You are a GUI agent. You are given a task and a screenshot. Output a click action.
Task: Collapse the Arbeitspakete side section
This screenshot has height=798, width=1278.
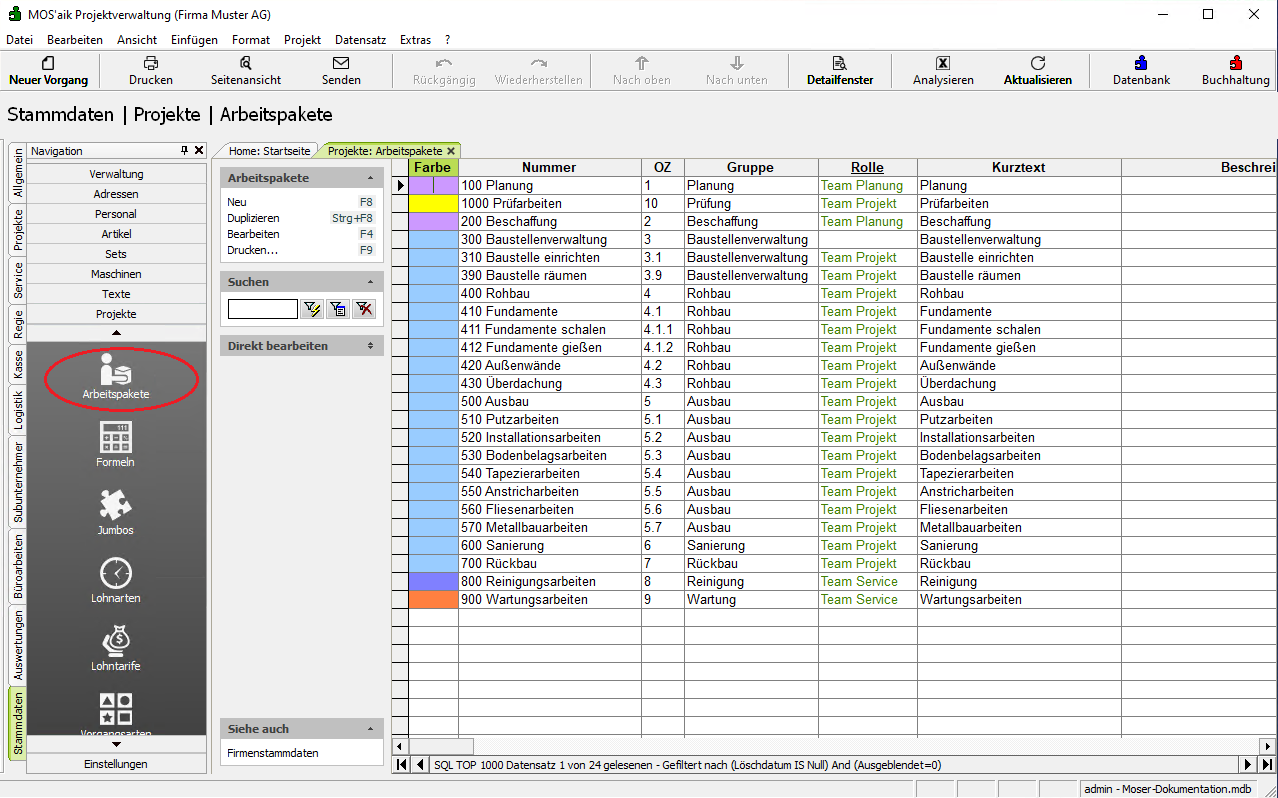[371, 178]
